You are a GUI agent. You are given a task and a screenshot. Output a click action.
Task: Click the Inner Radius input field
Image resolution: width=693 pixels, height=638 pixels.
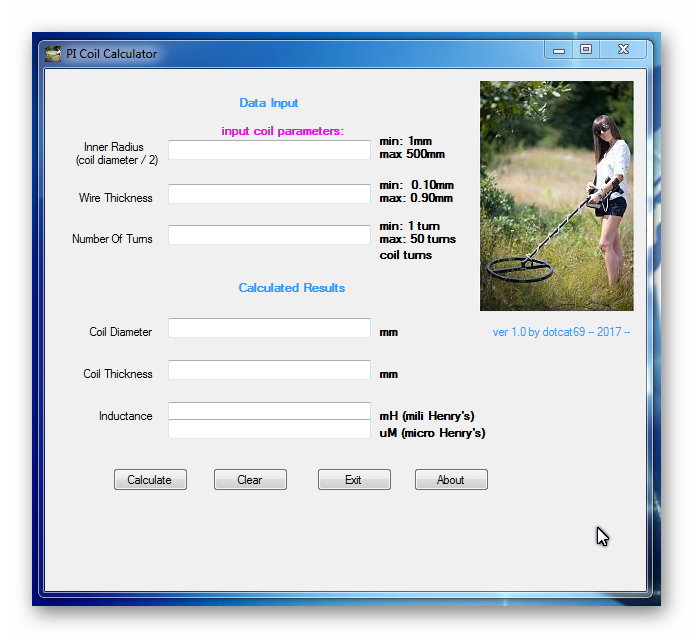(x=269, y=150)
